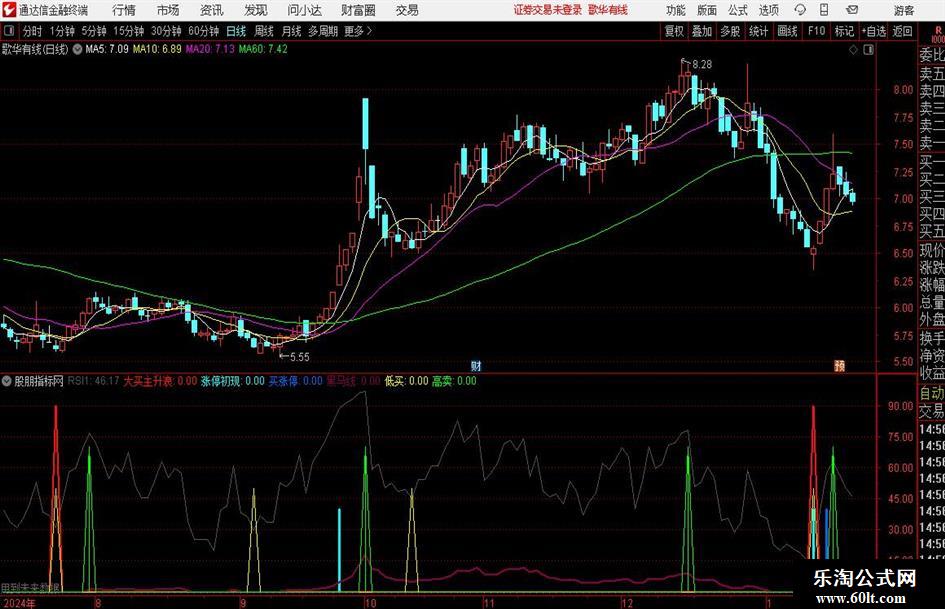Screen dimensions: 945x609
Task: Expand the 股朋指标网 indicator dropdown
Action: click(x=6, y=381)
